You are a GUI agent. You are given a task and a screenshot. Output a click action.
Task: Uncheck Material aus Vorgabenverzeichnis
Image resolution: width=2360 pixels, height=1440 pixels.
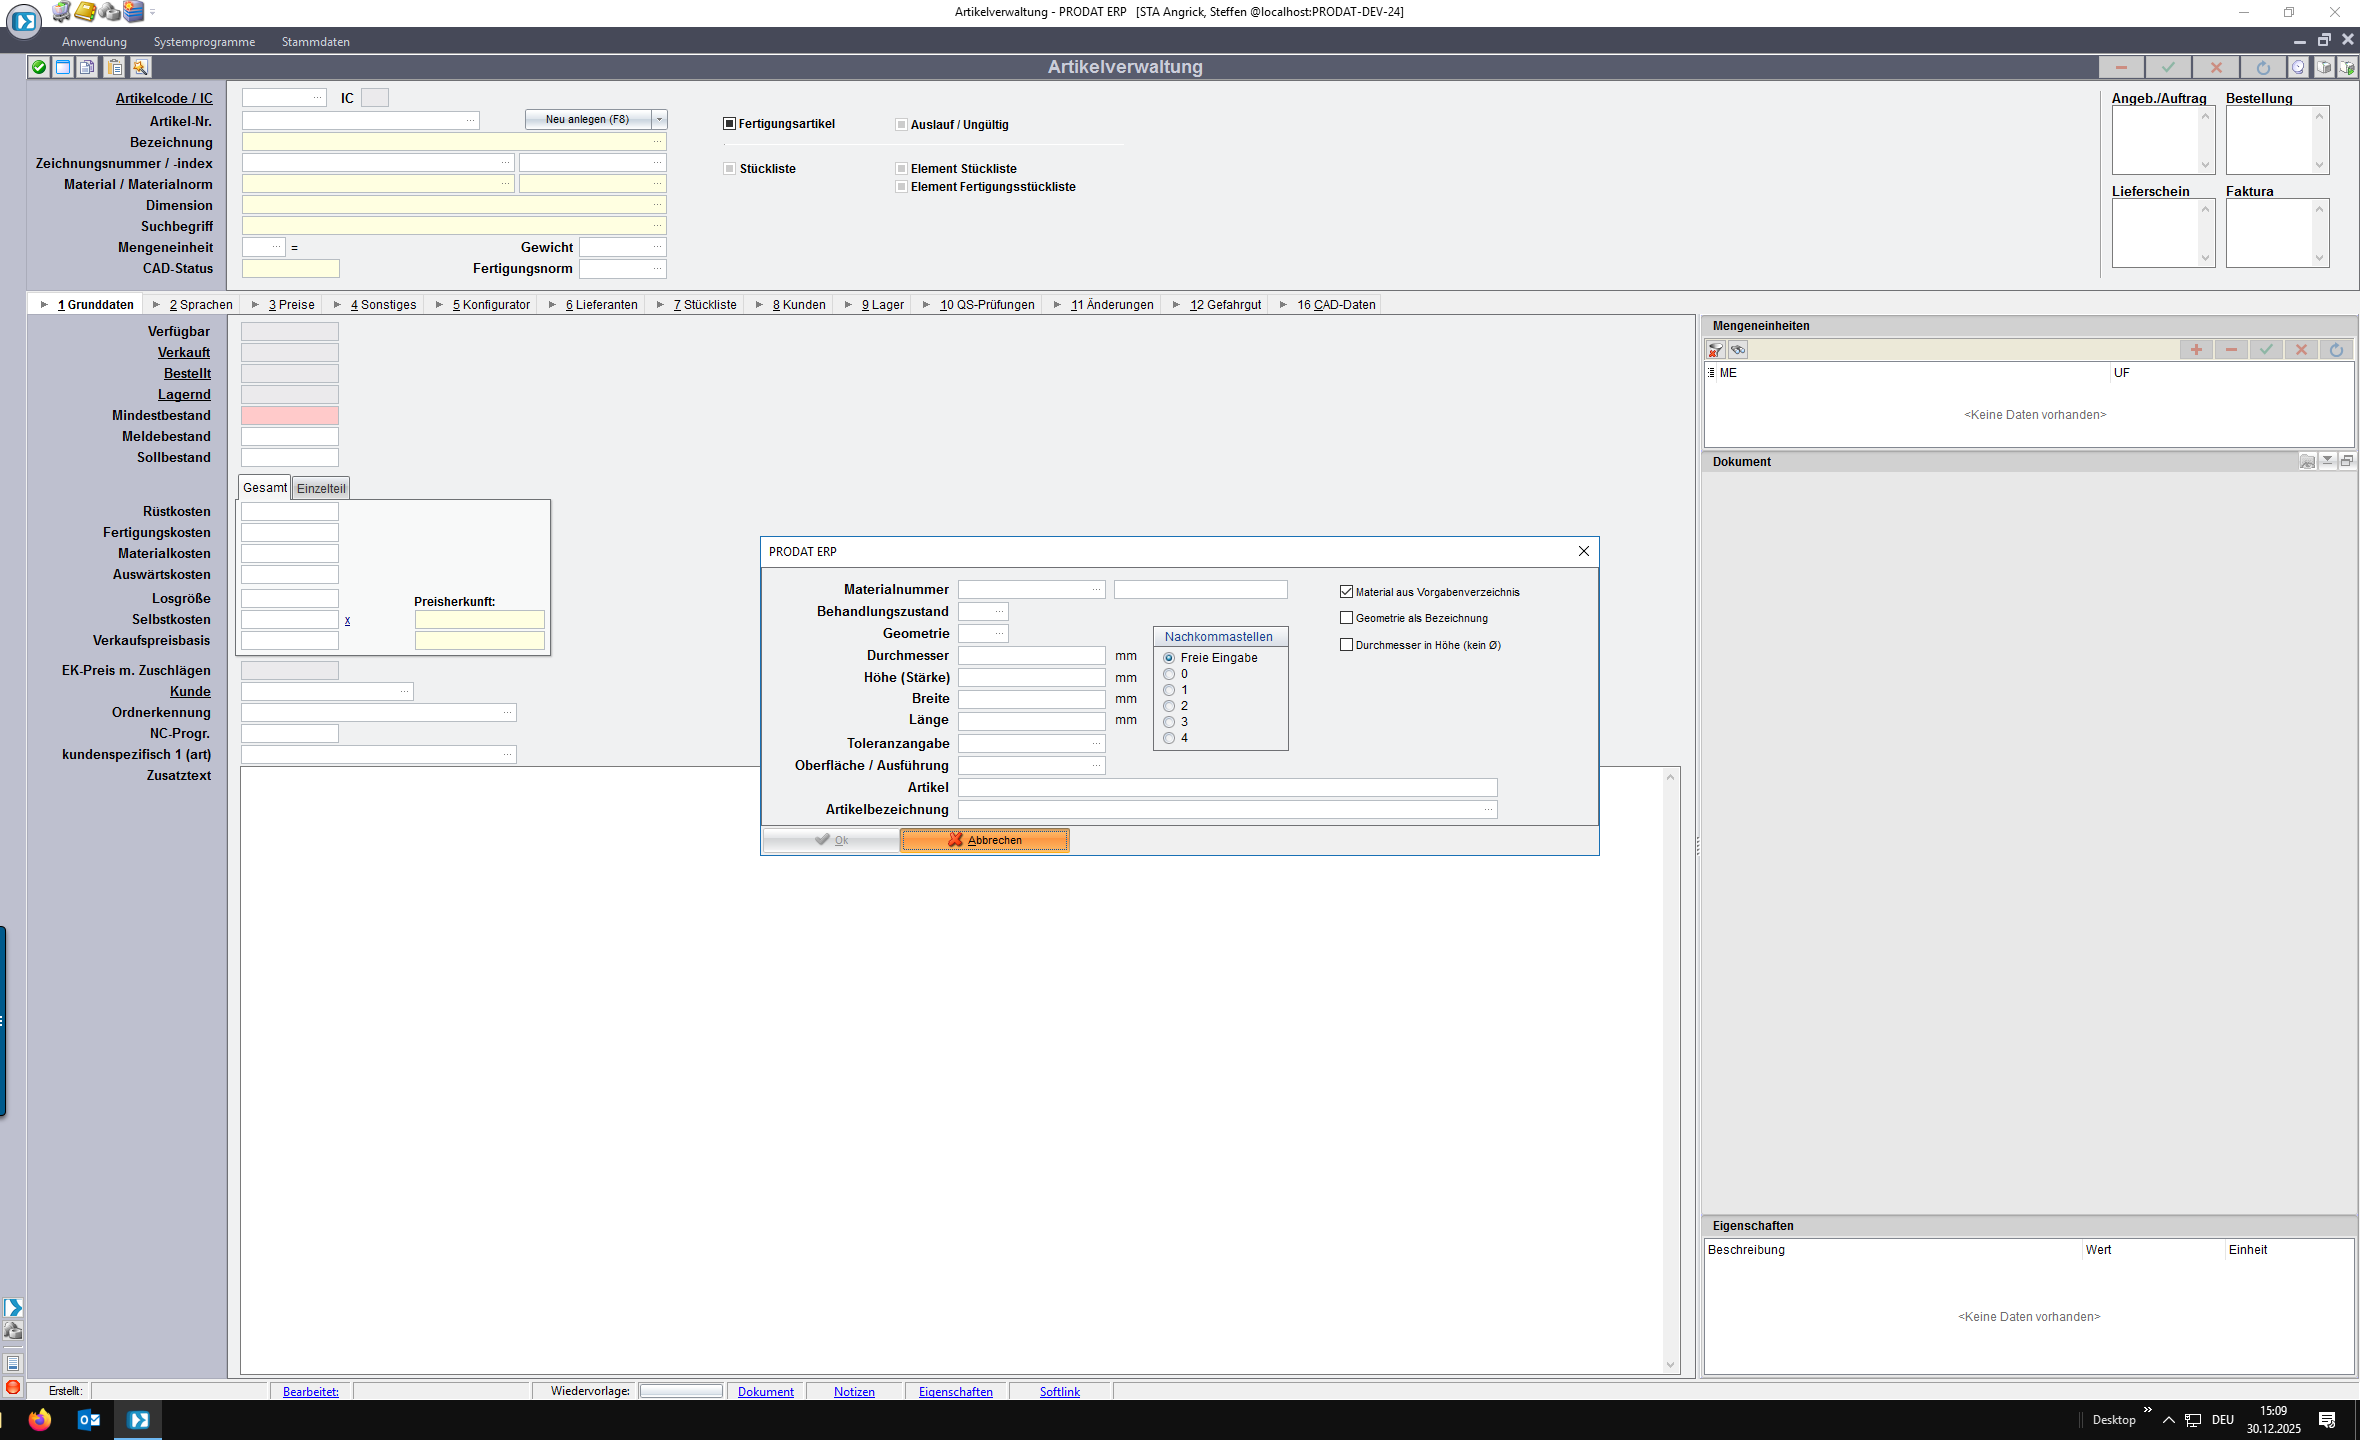1346,592
